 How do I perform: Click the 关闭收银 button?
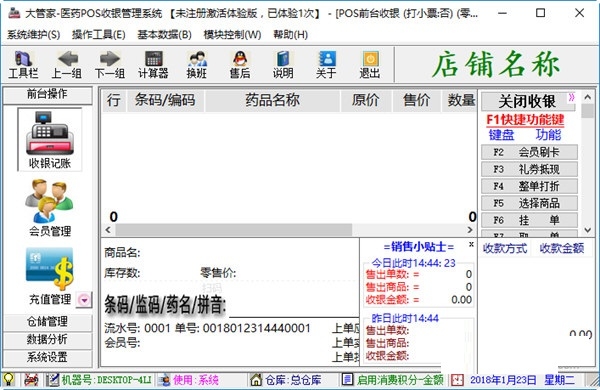(x=528, y=101)
